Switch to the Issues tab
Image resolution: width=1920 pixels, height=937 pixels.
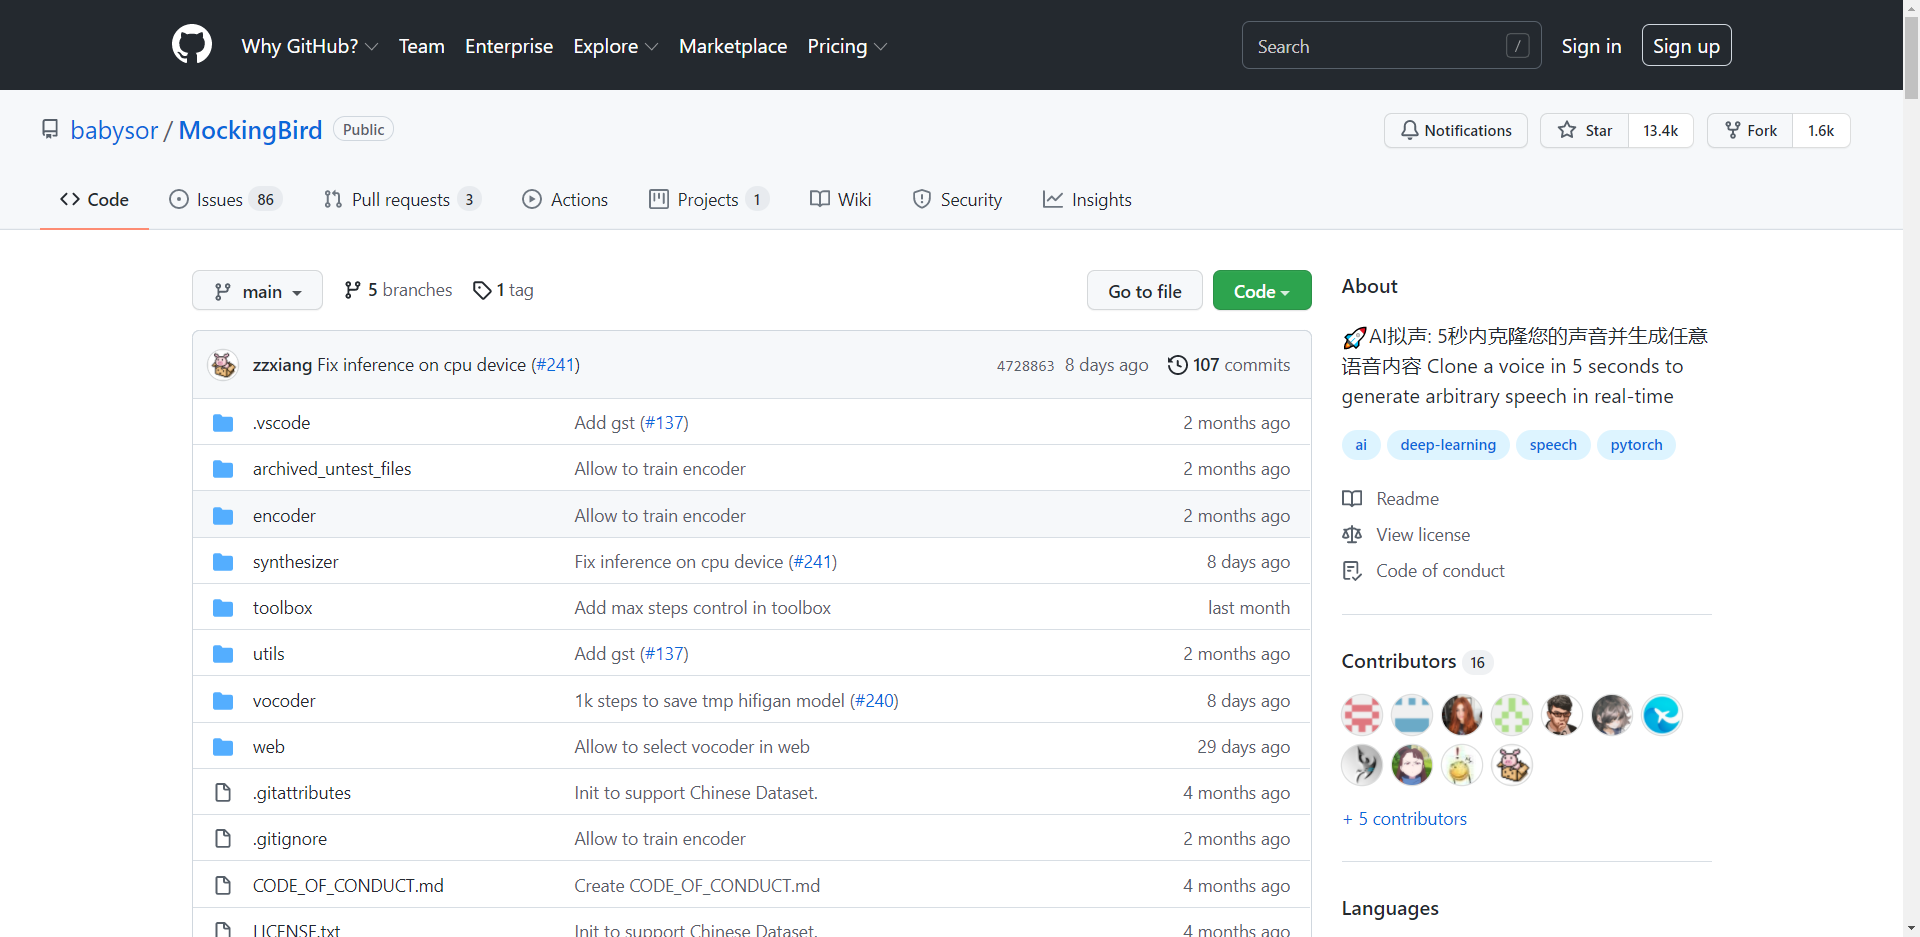coord(225,200)
